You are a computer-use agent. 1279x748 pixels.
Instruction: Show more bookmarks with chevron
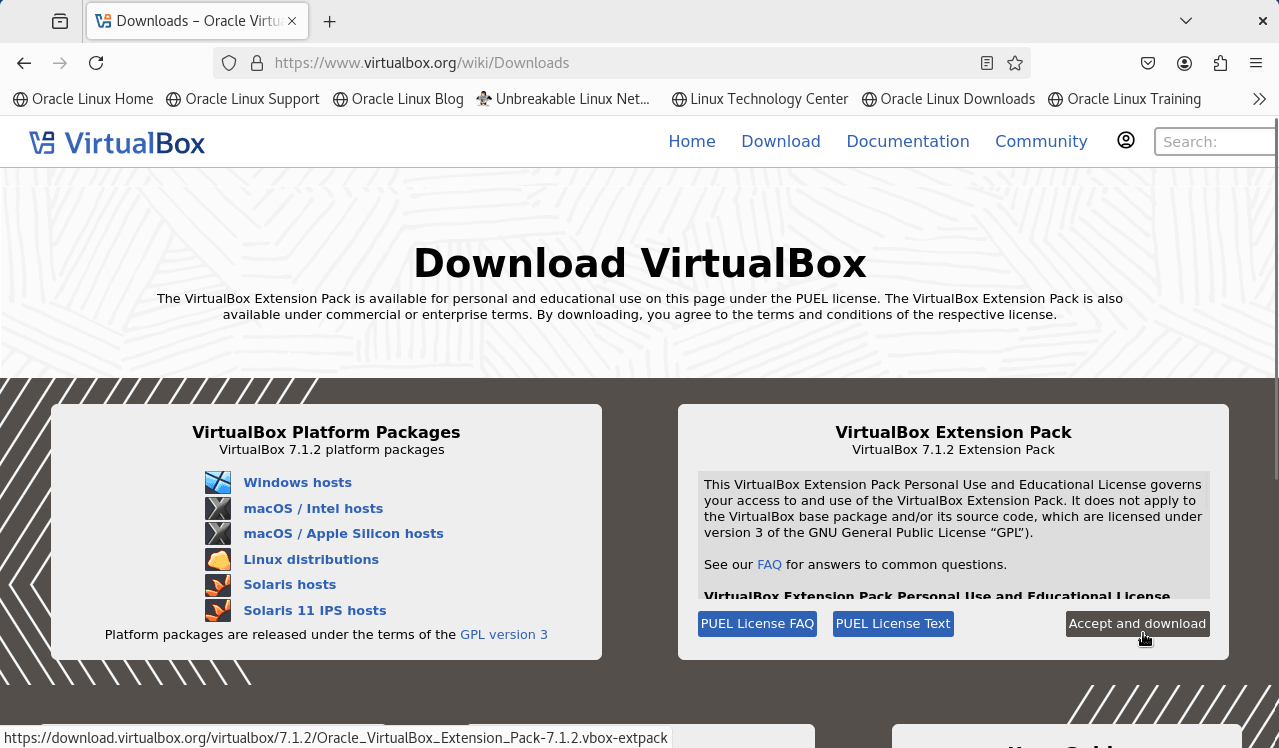(1259, 99)
